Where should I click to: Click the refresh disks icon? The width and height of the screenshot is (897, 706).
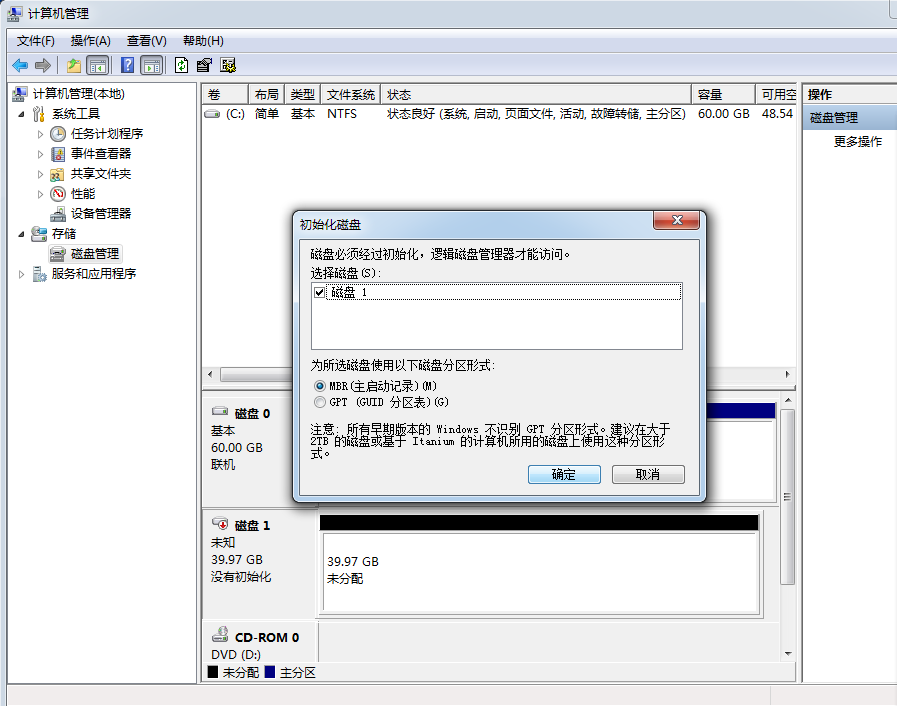click(181, 65)
